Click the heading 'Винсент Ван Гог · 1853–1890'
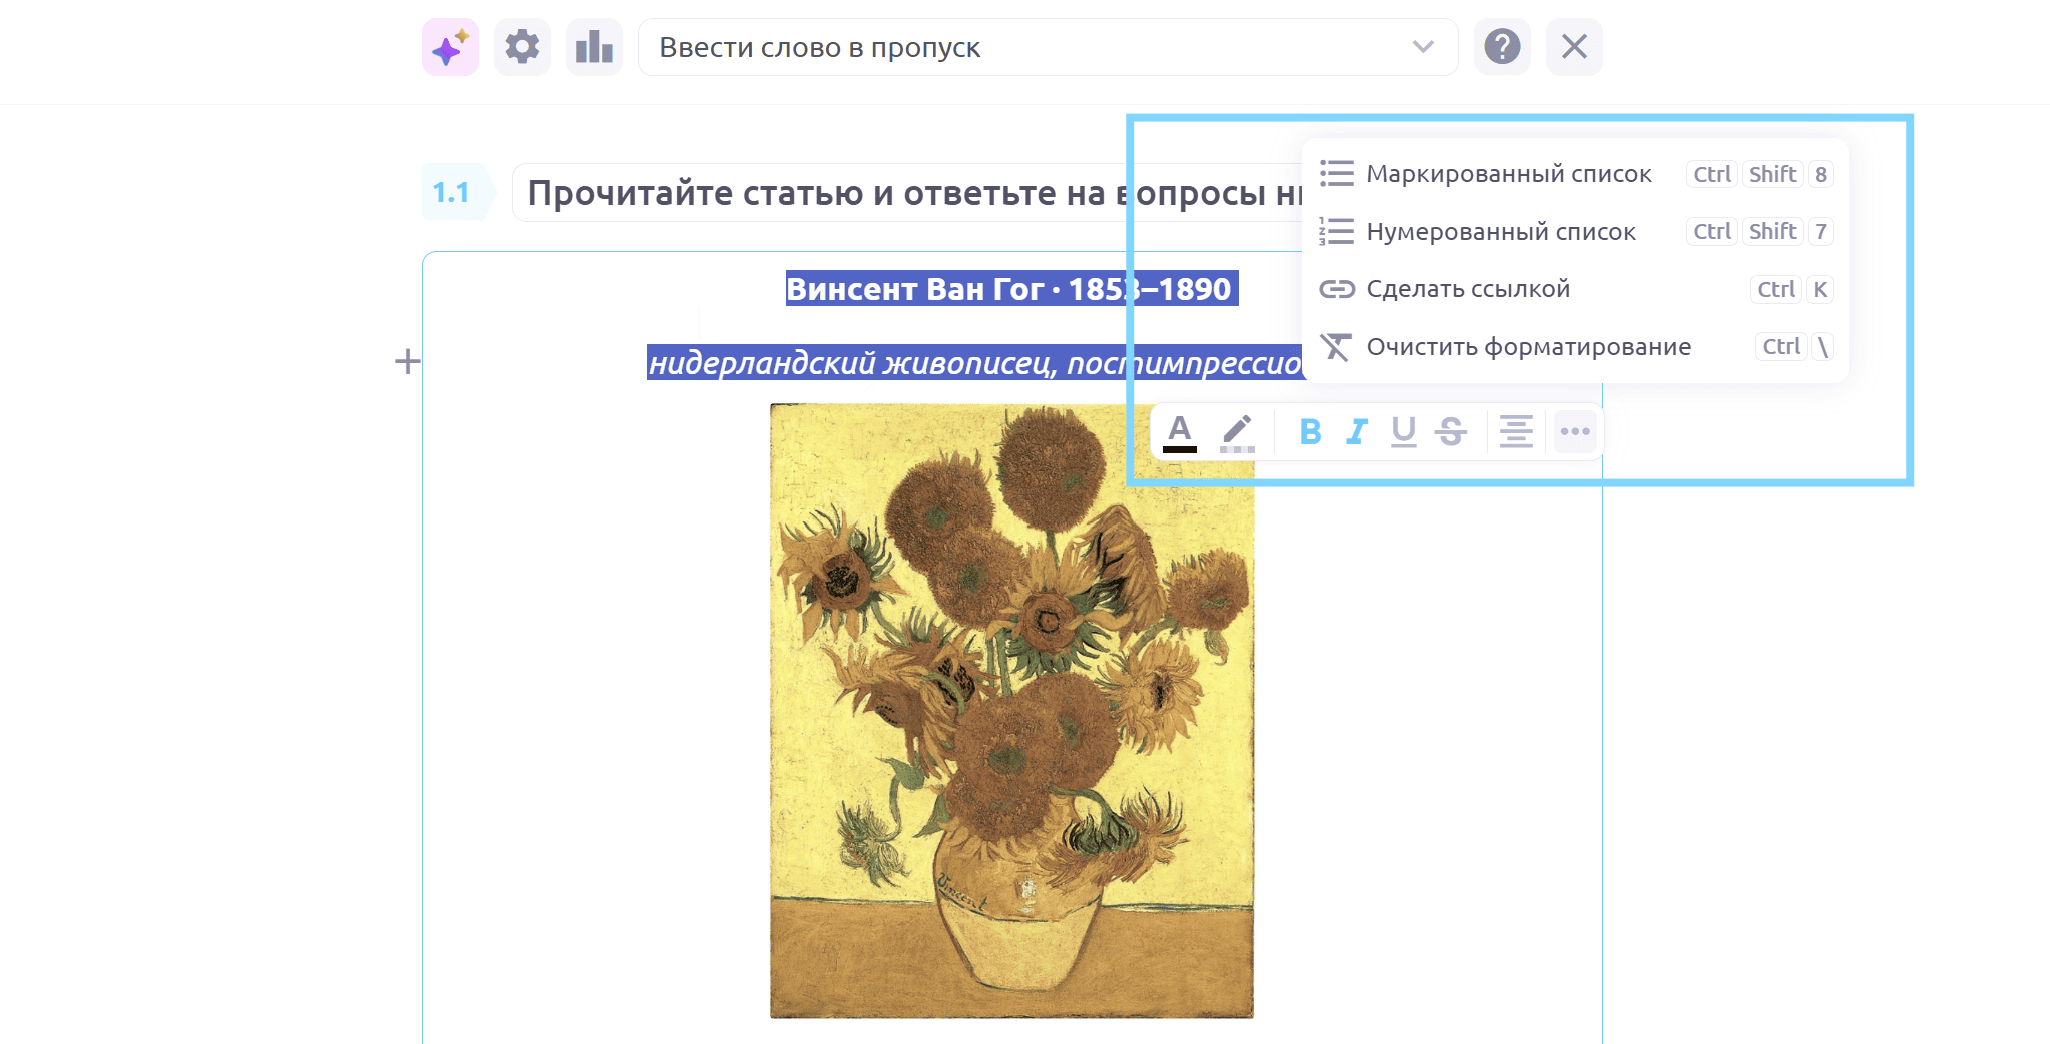Viewport: 2050px width, 1044px height. point(1008,289)
